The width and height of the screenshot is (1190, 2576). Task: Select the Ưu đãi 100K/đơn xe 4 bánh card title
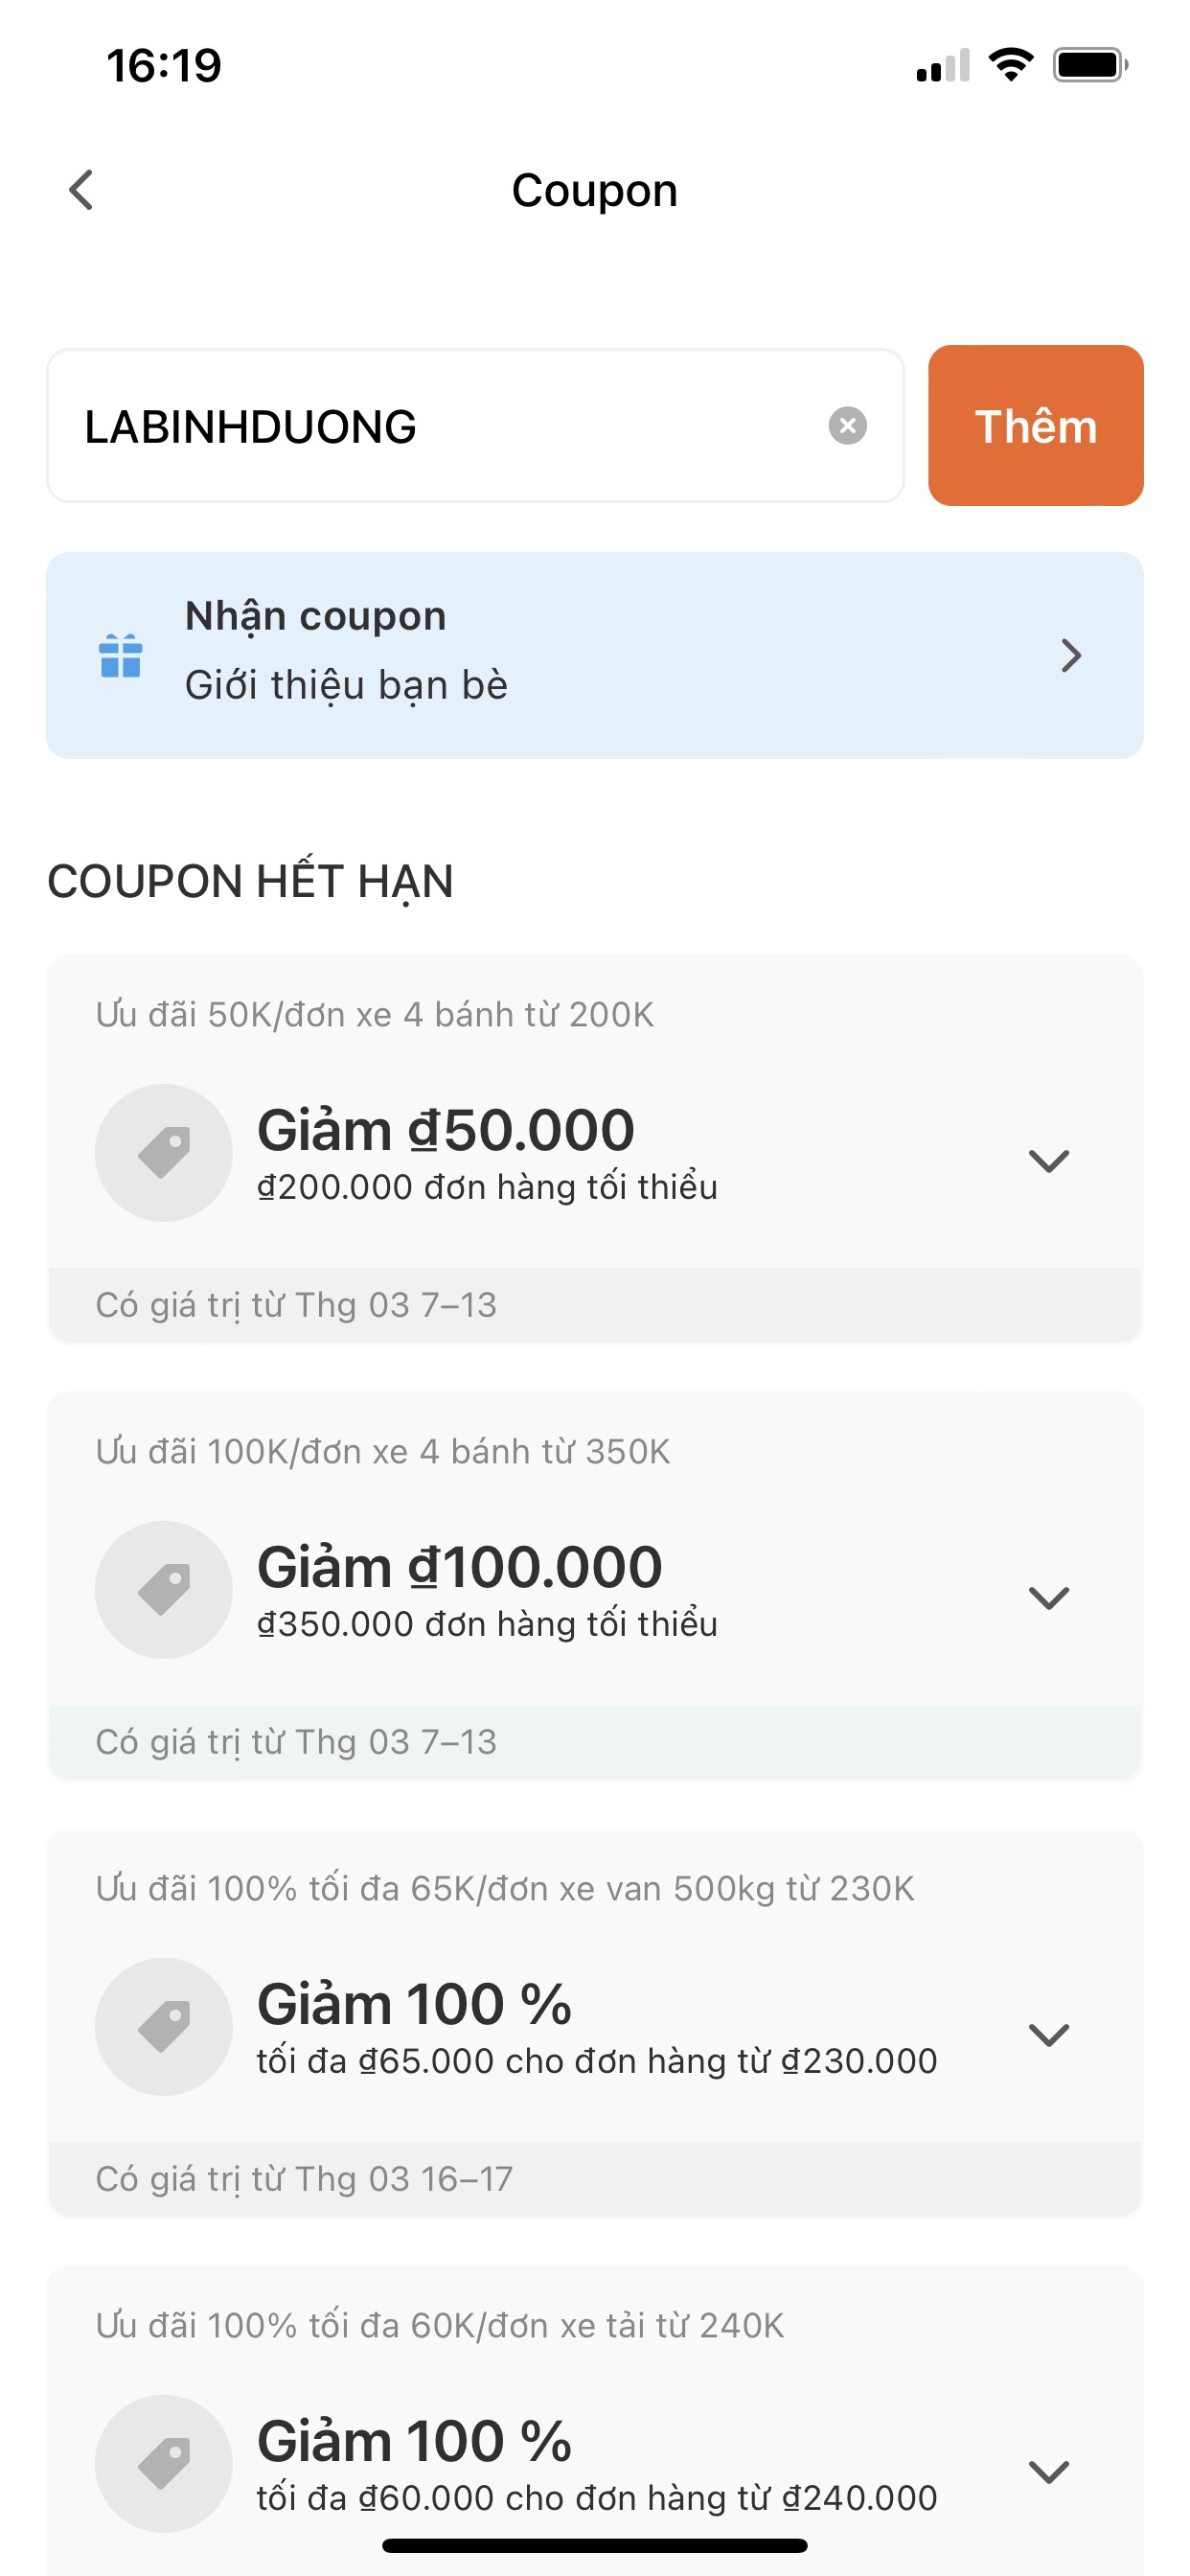(x=383, y=1452)
